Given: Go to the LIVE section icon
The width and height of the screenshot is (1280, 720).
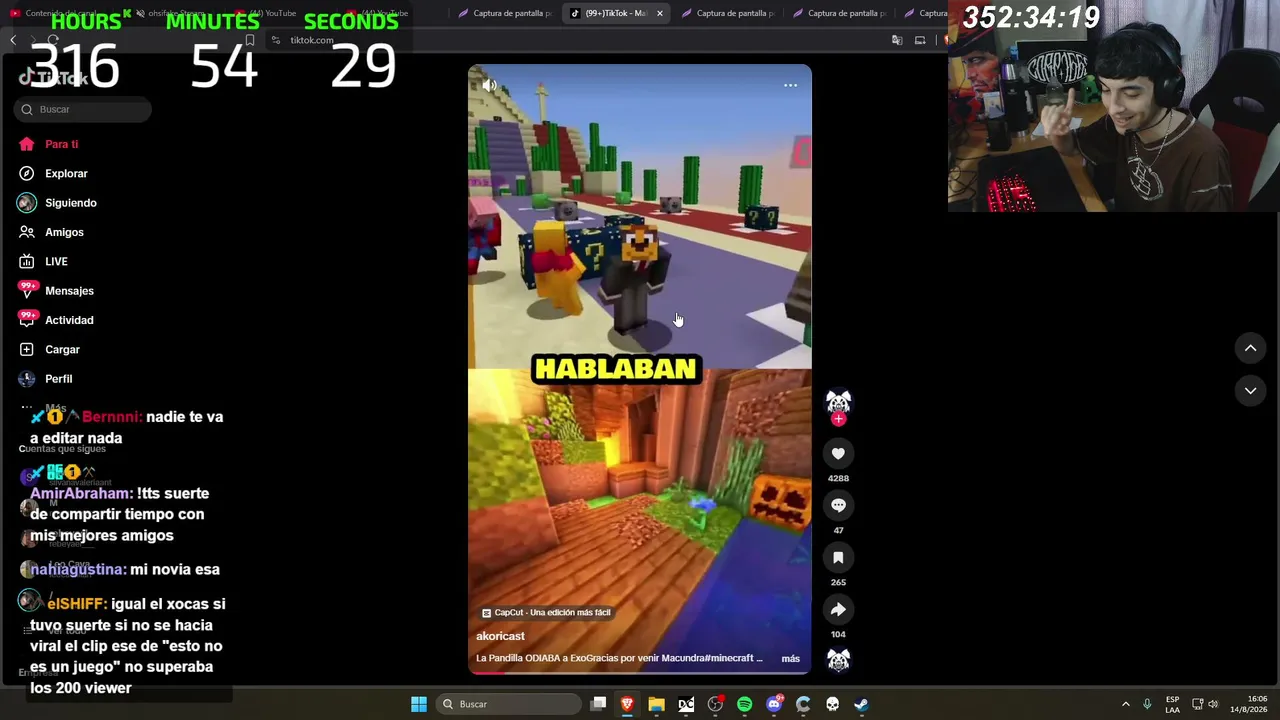Looking at the screenshot, I should (27, 262).
